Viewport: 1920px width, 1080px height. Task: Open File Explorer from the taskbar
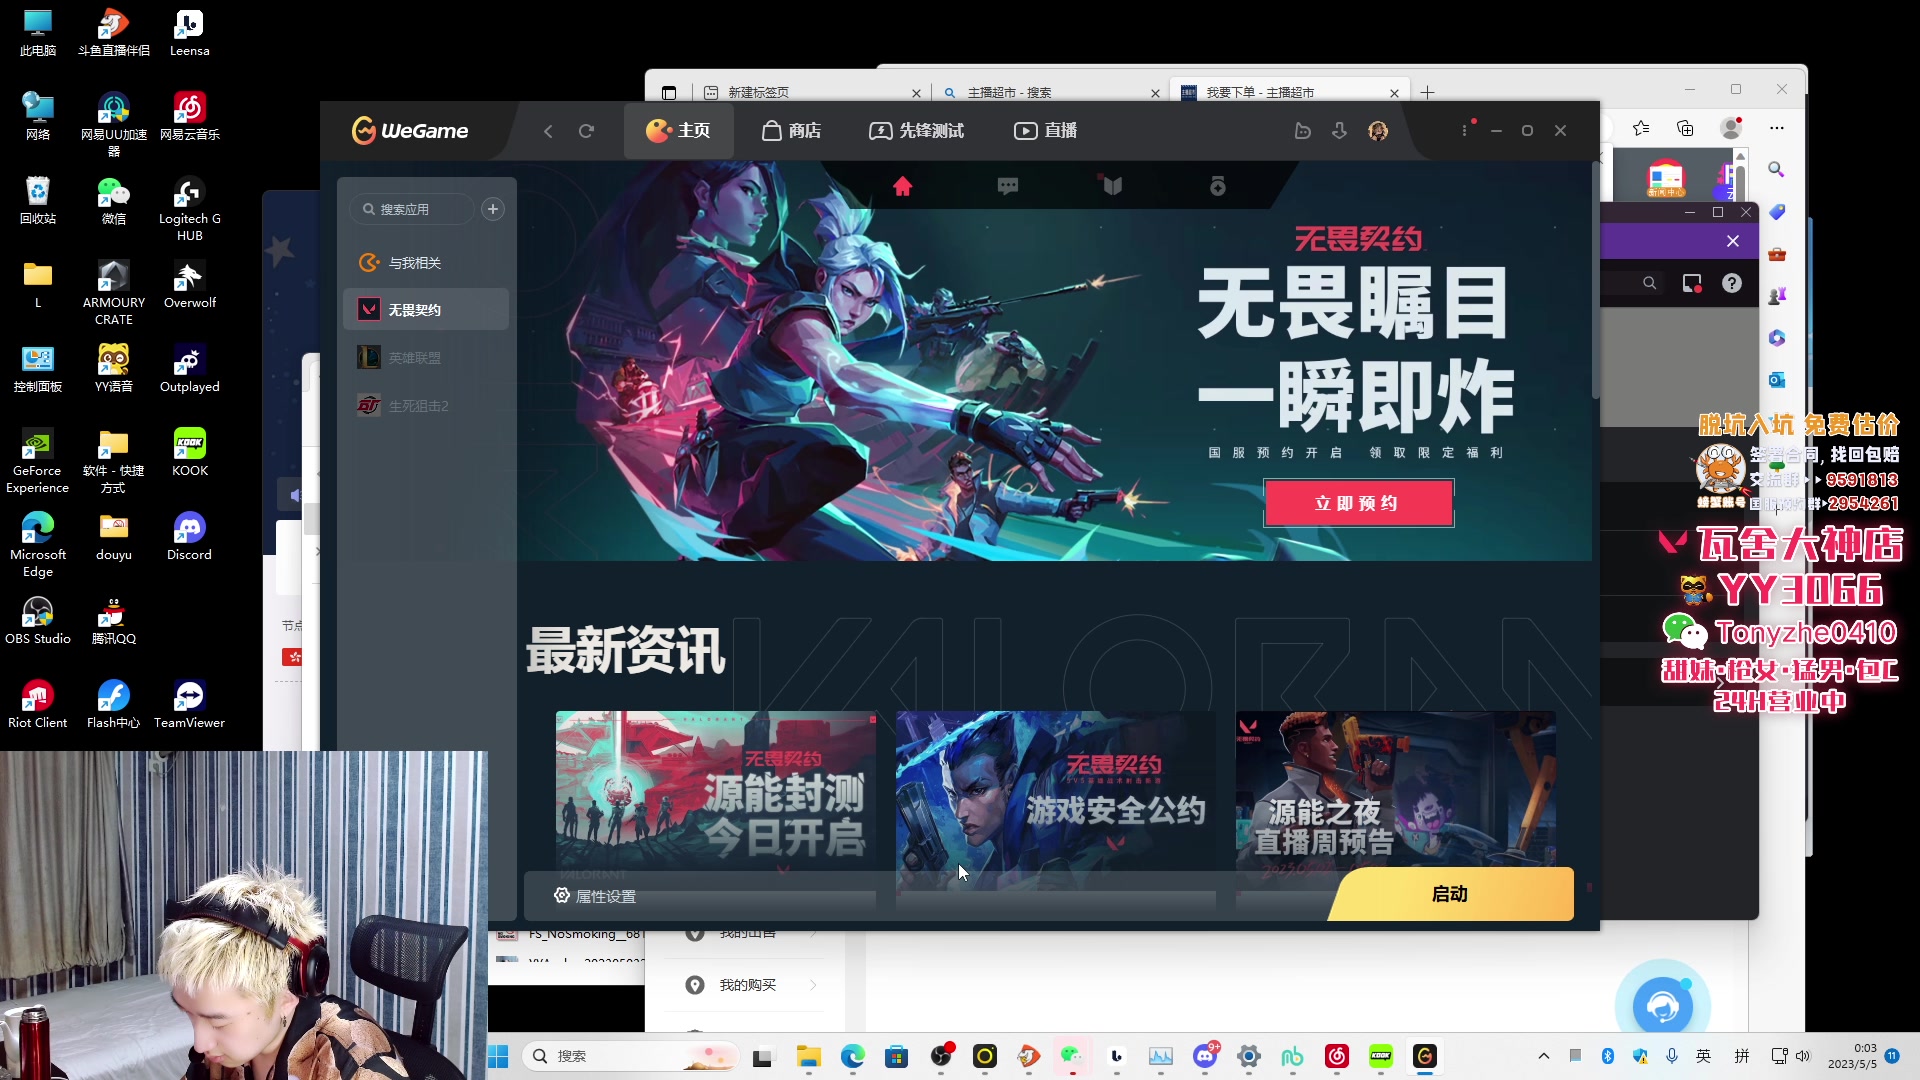point(808,1056)
